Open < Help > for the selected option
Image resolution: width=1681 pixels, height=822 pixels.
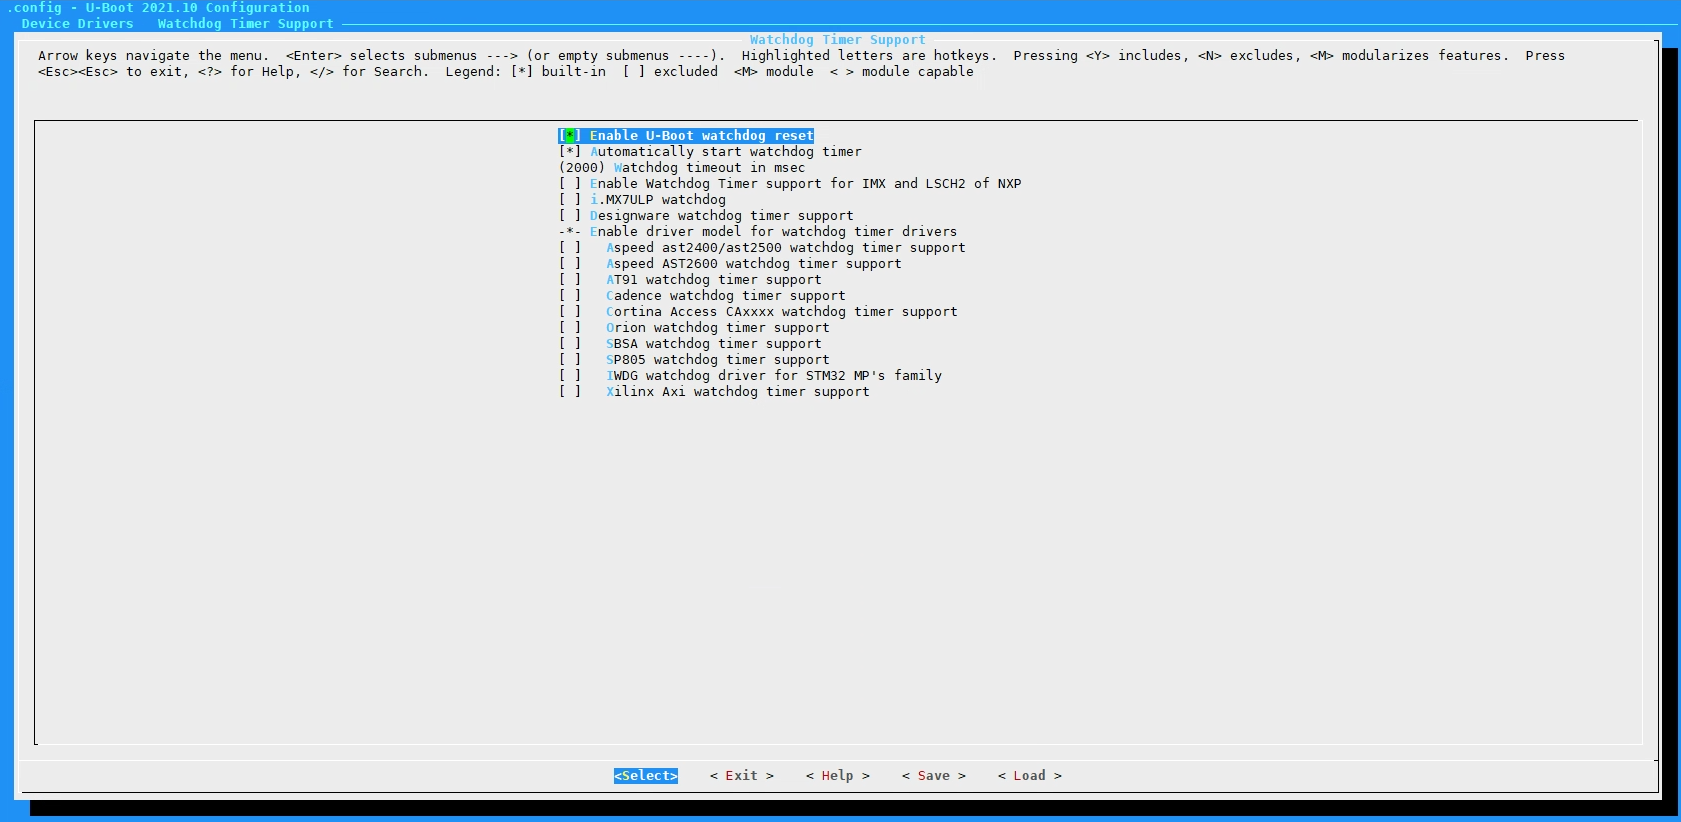838,776
